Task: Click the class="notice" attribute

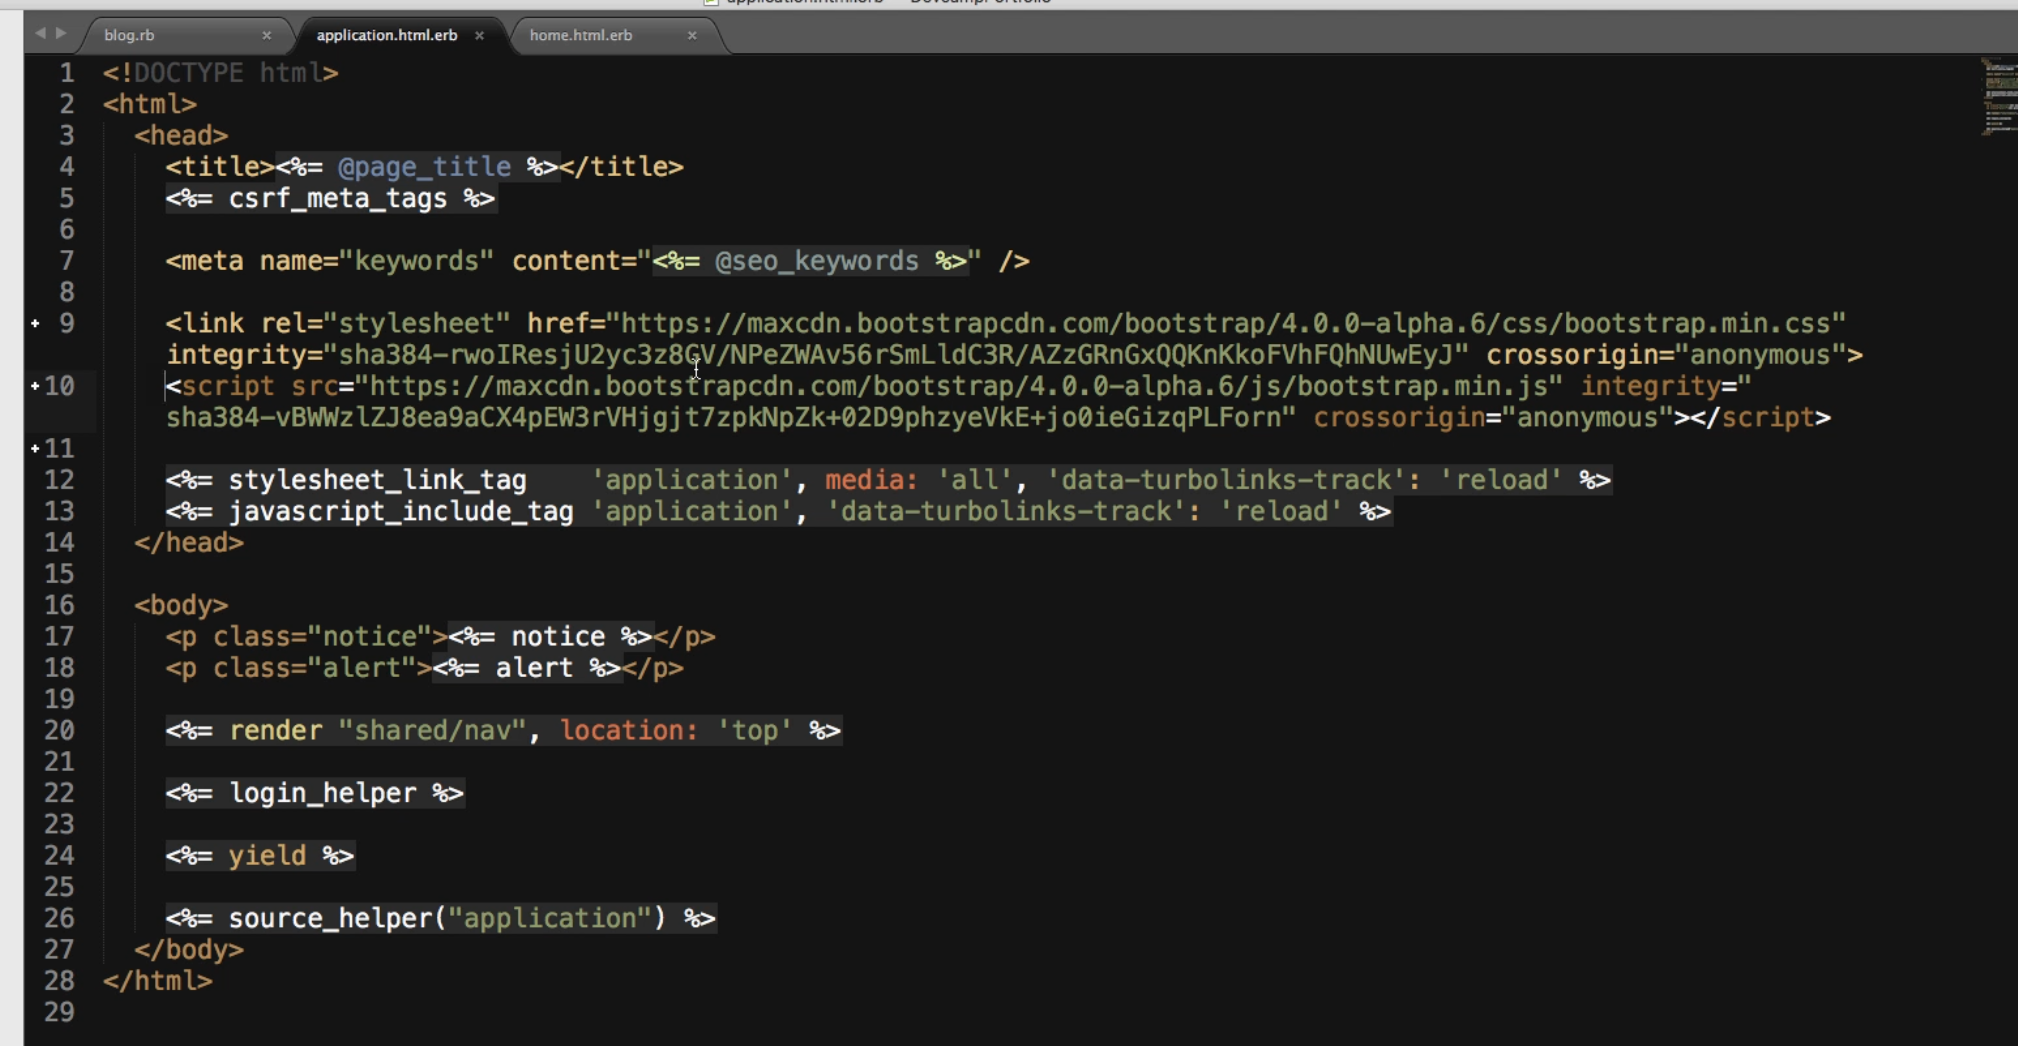Action: (x=322, y=637)
